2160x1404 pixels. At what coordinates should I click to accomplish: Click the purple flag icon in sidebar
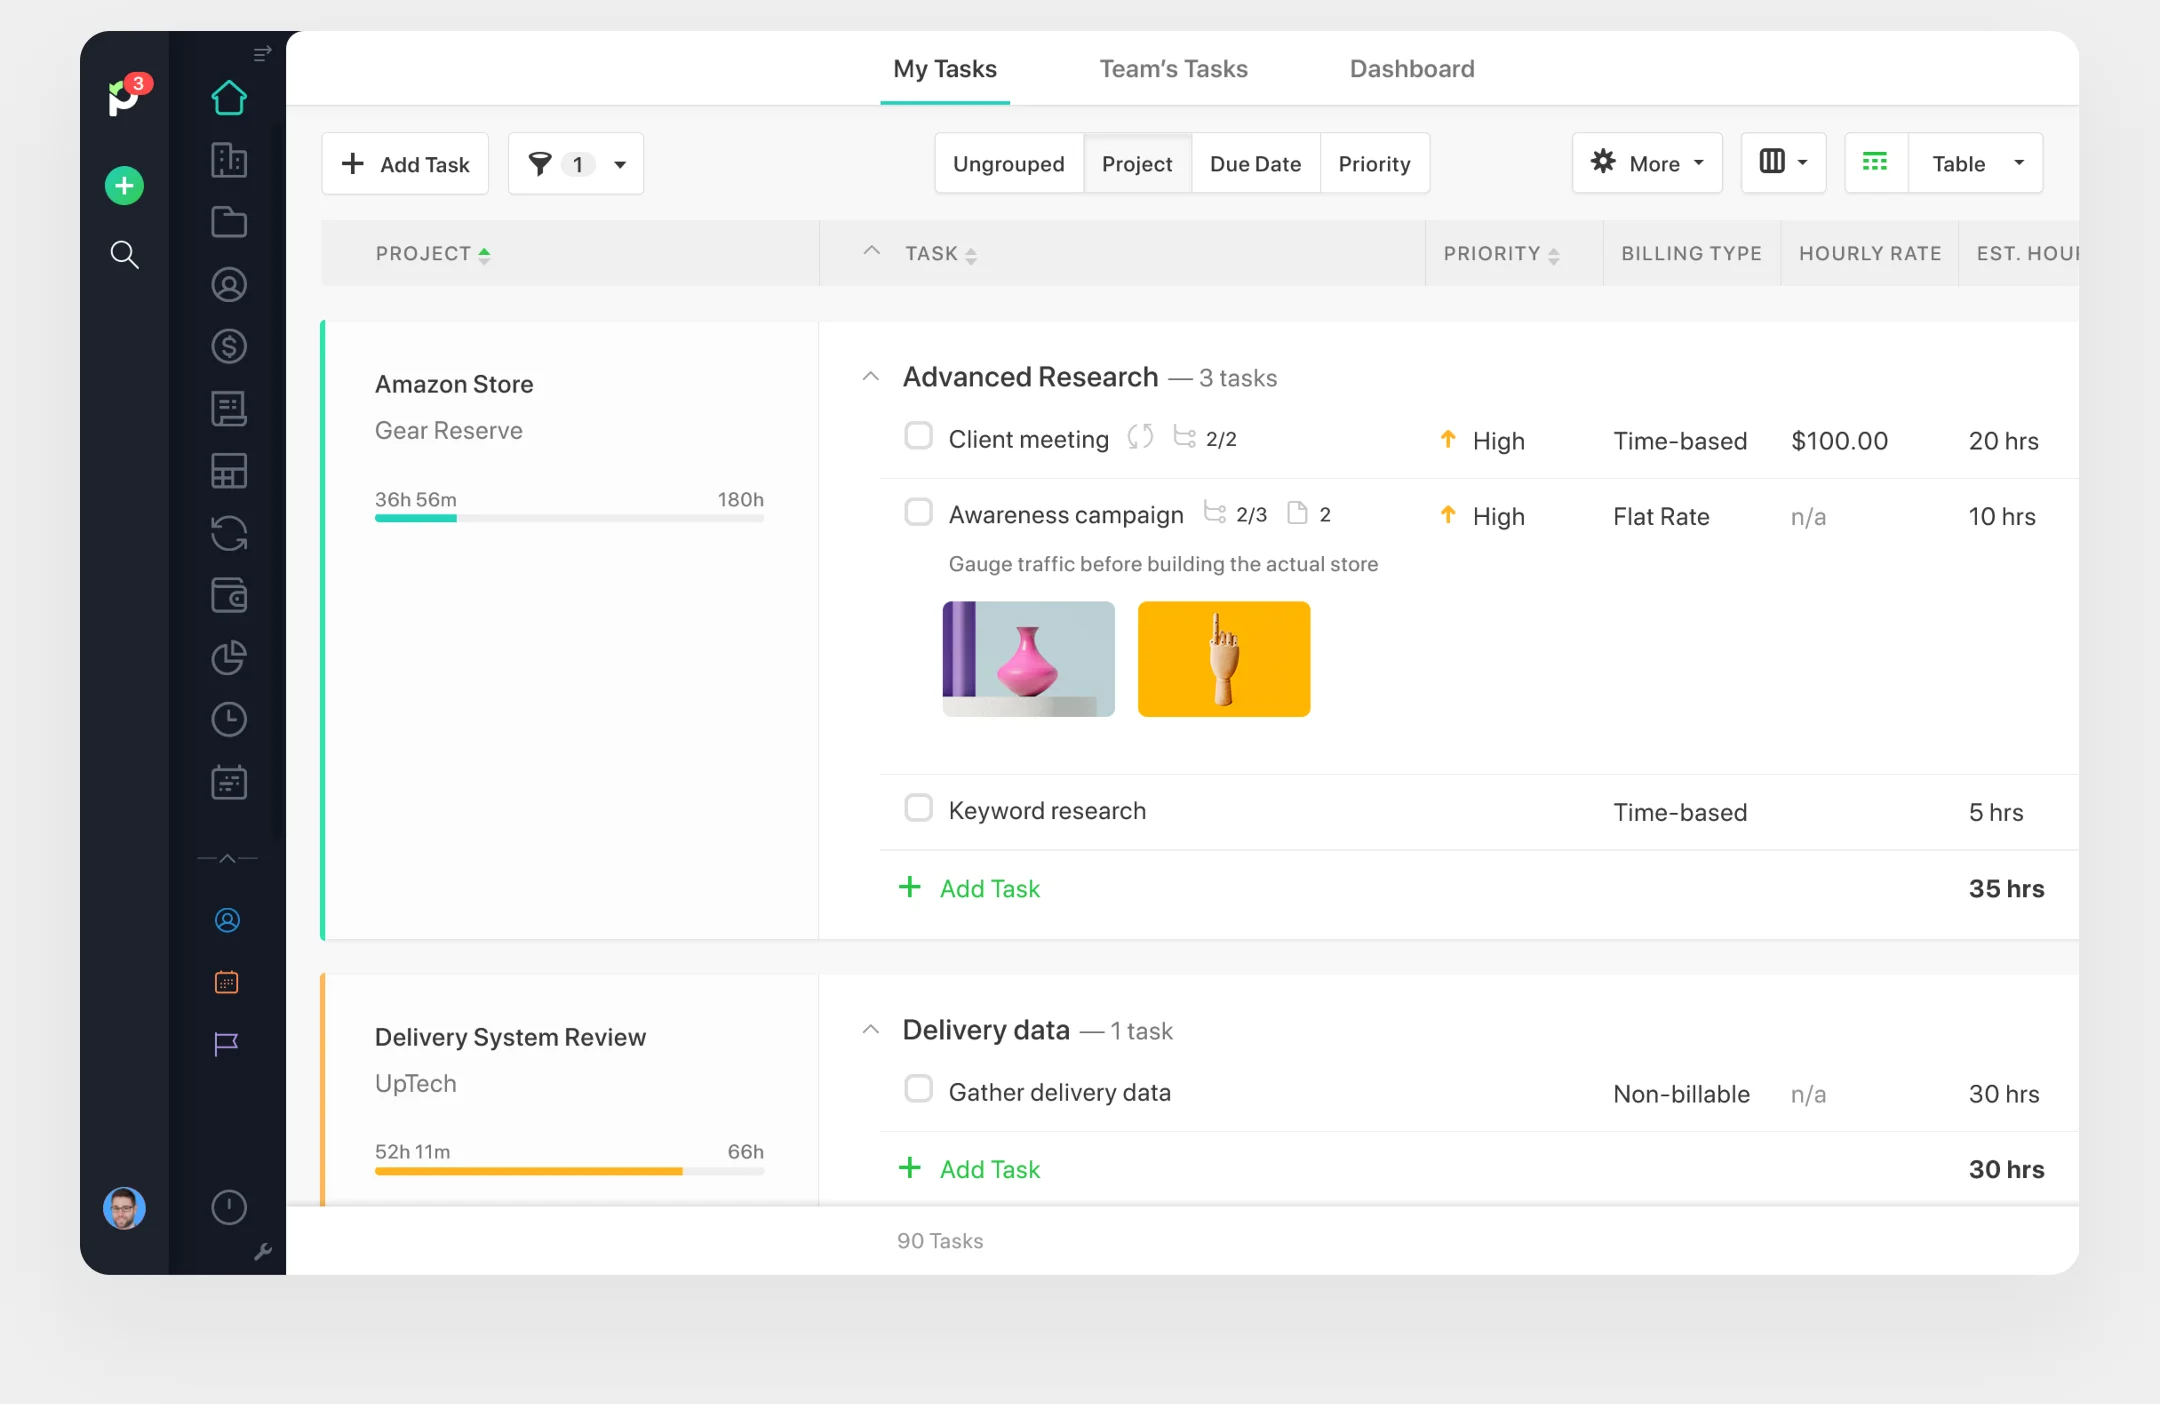tap(227, 1044)
